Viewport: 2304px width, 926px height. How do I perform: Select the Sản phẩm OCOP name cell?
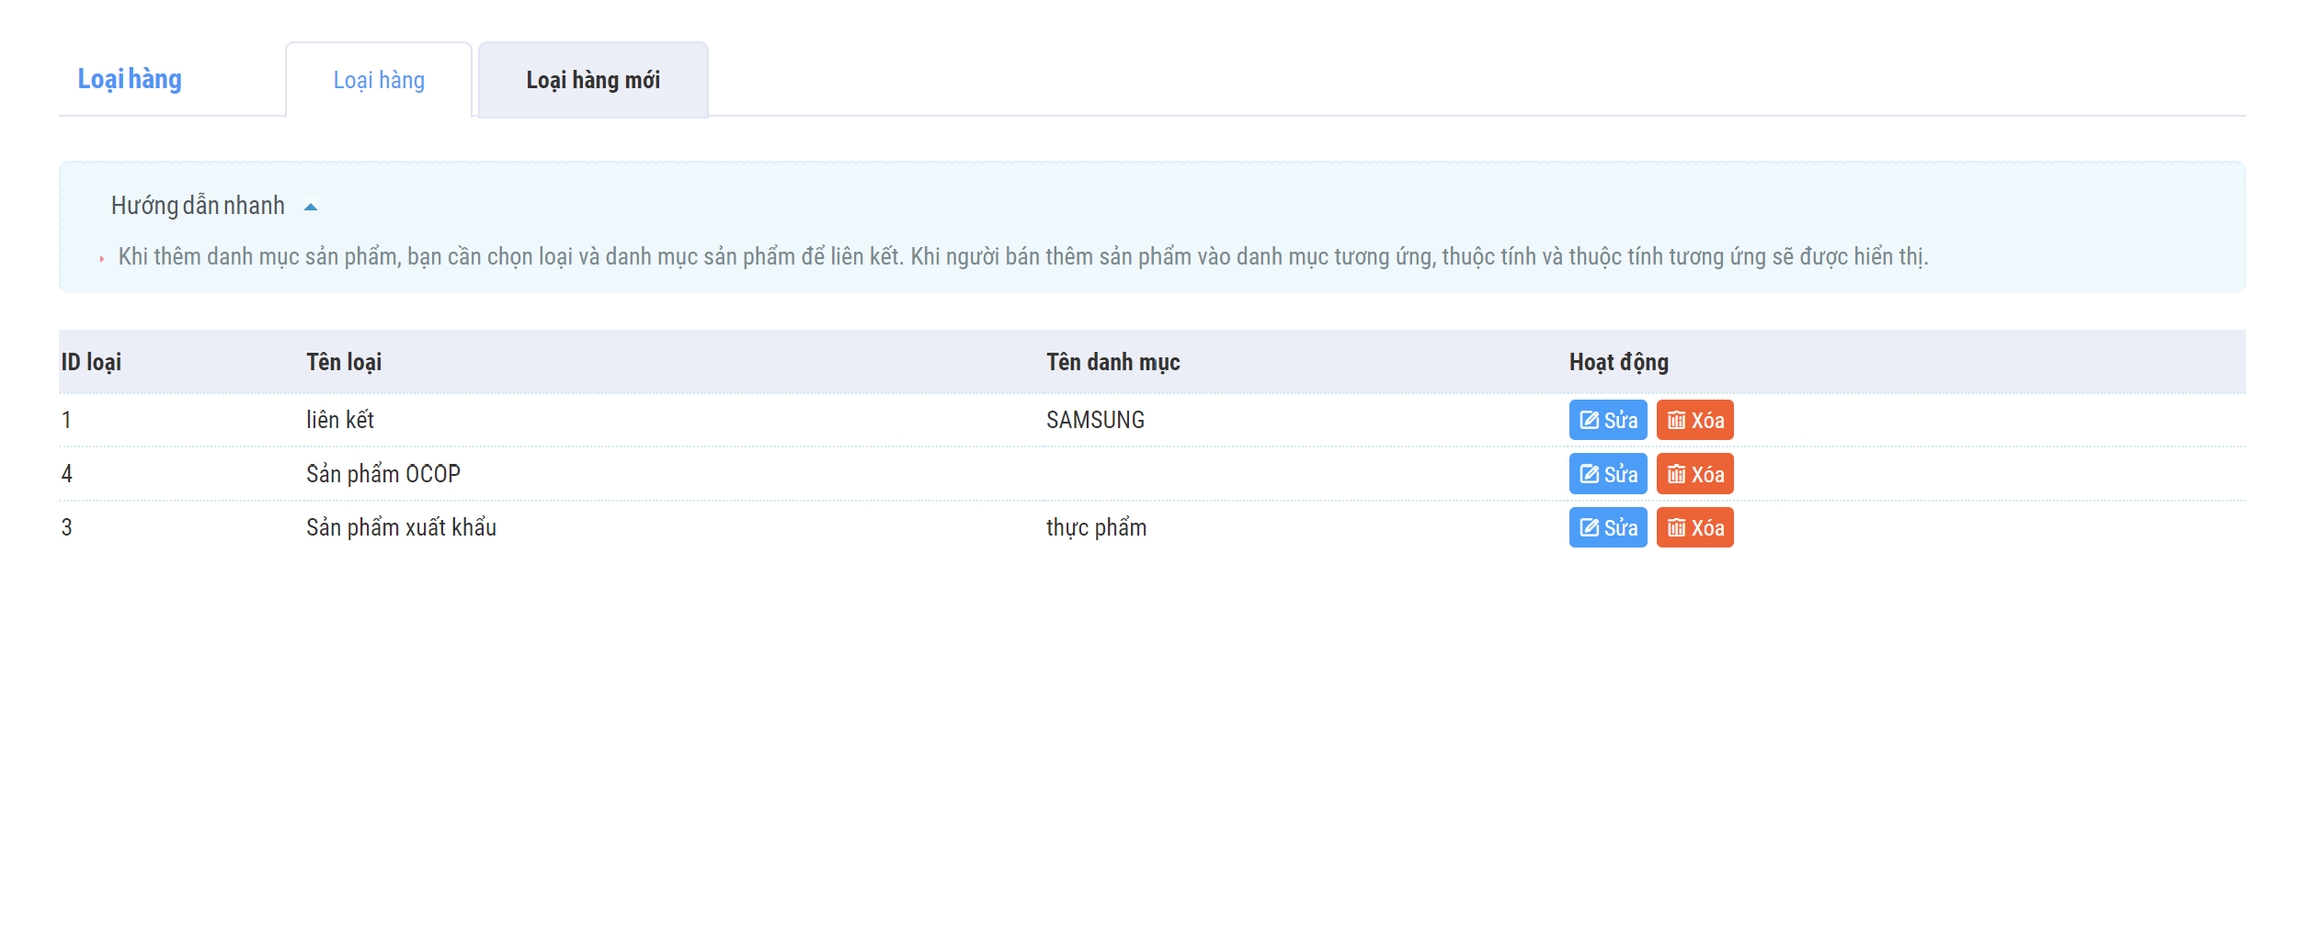point(383,474)
